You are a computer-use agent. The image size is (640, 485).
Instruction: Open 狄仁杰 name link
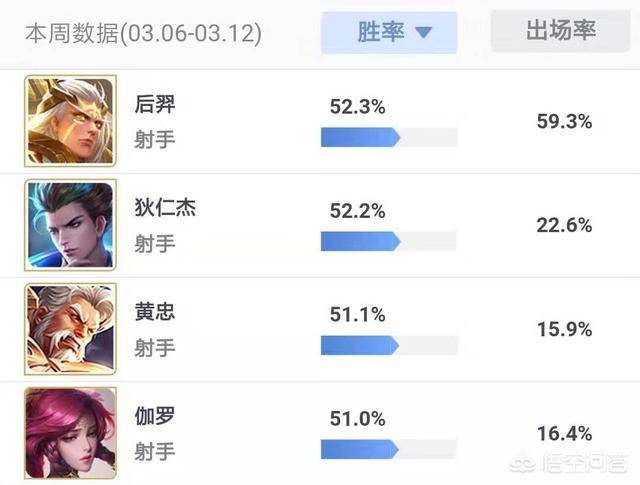(164, 208)
